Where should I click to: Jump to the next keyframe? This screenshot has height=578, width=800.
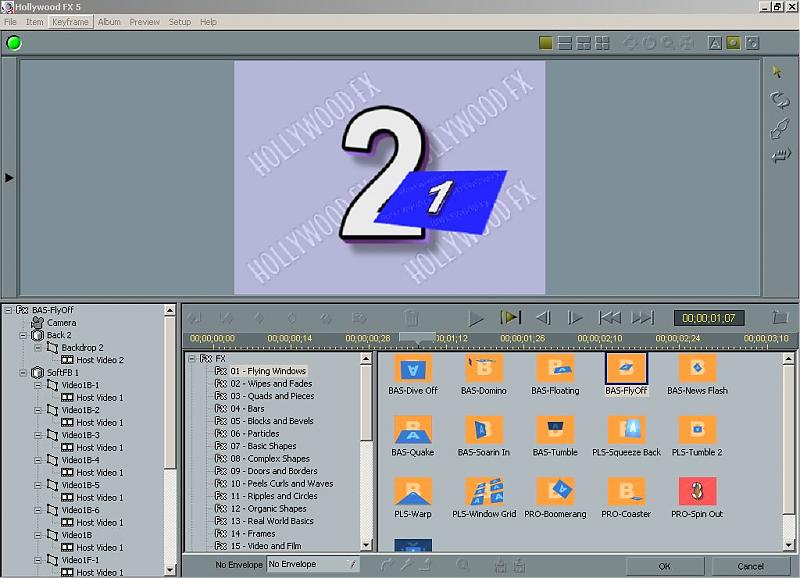pos(642,318)
